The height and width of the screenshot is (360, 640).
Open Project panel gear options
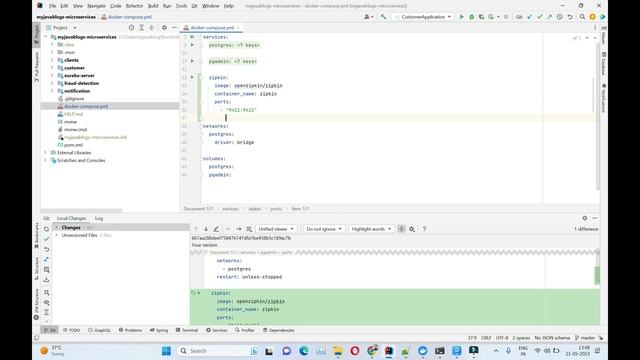tap(164, 28)
